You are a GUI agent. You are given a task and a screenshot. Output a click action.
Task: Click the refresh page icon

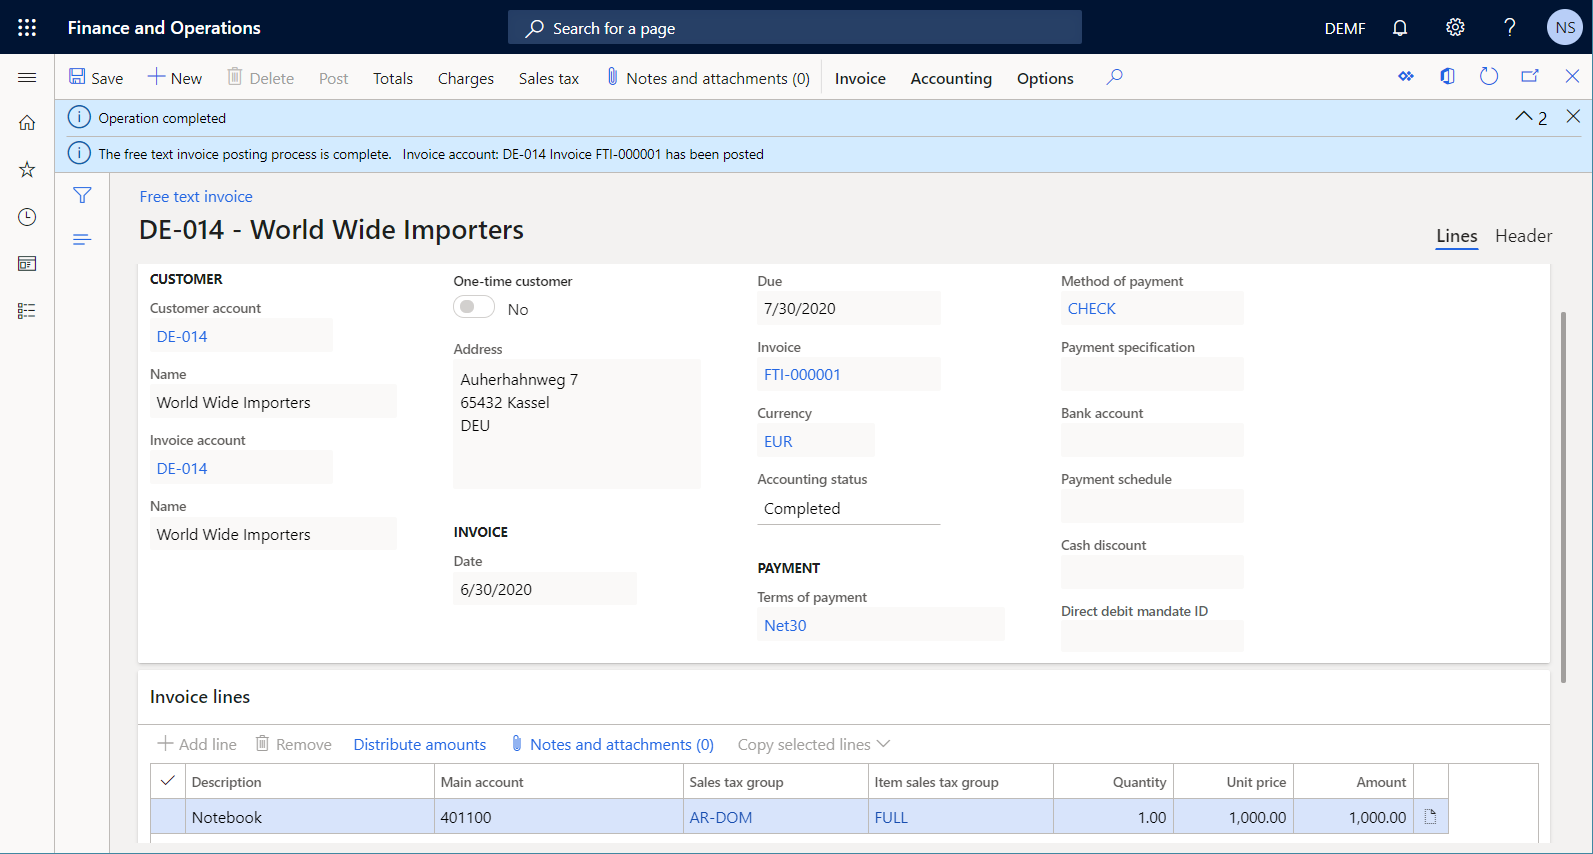pos(1488,77)
